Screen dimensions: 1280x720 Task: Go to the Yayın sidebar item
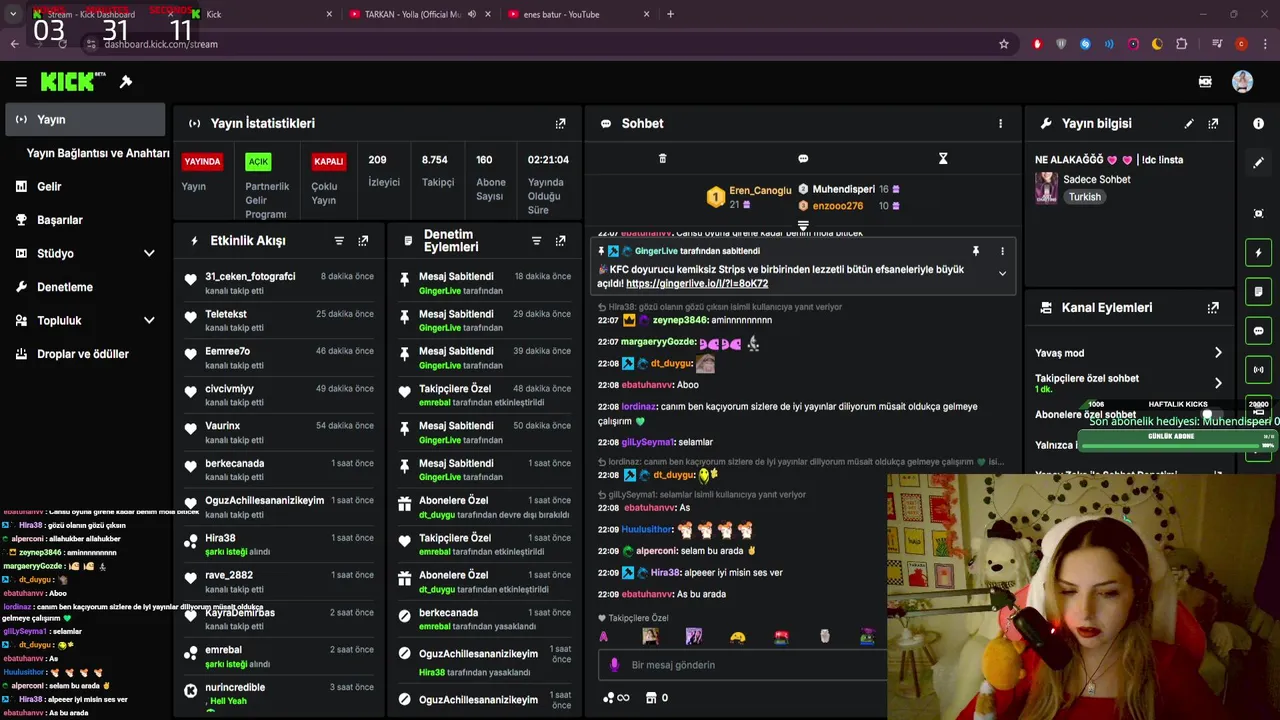85,119
